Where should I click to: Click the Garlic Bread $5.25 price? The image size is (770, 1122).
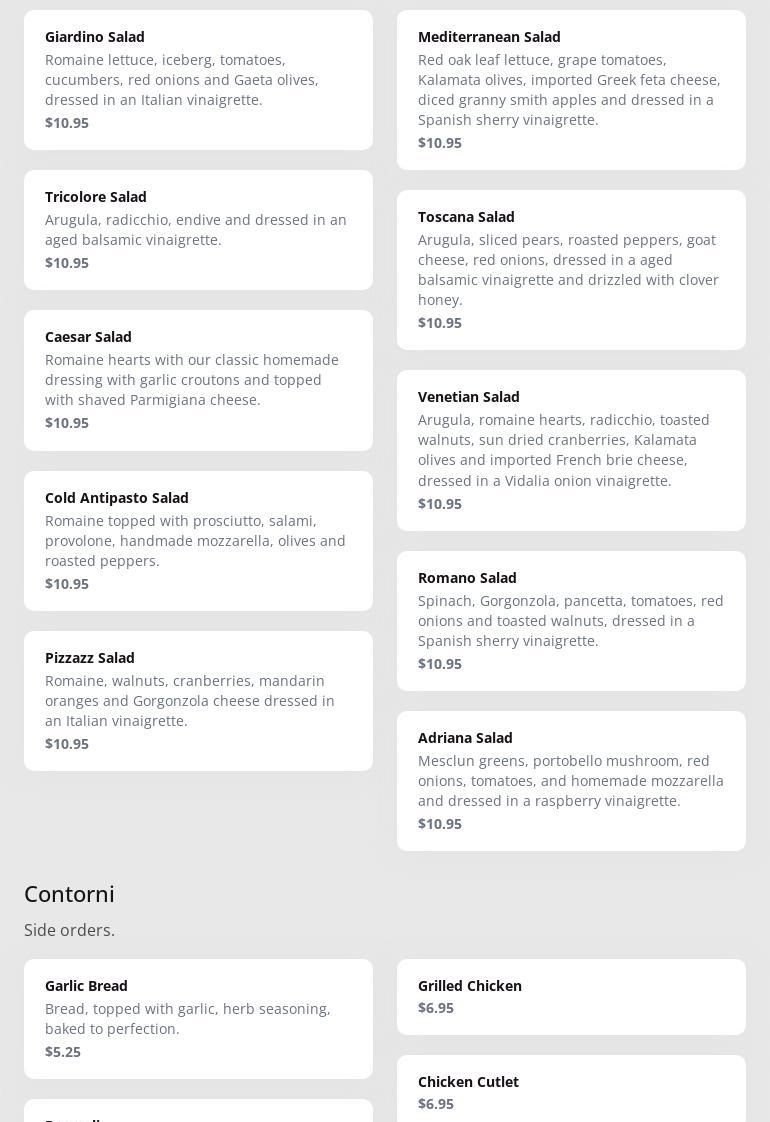tap(63, 1052)
